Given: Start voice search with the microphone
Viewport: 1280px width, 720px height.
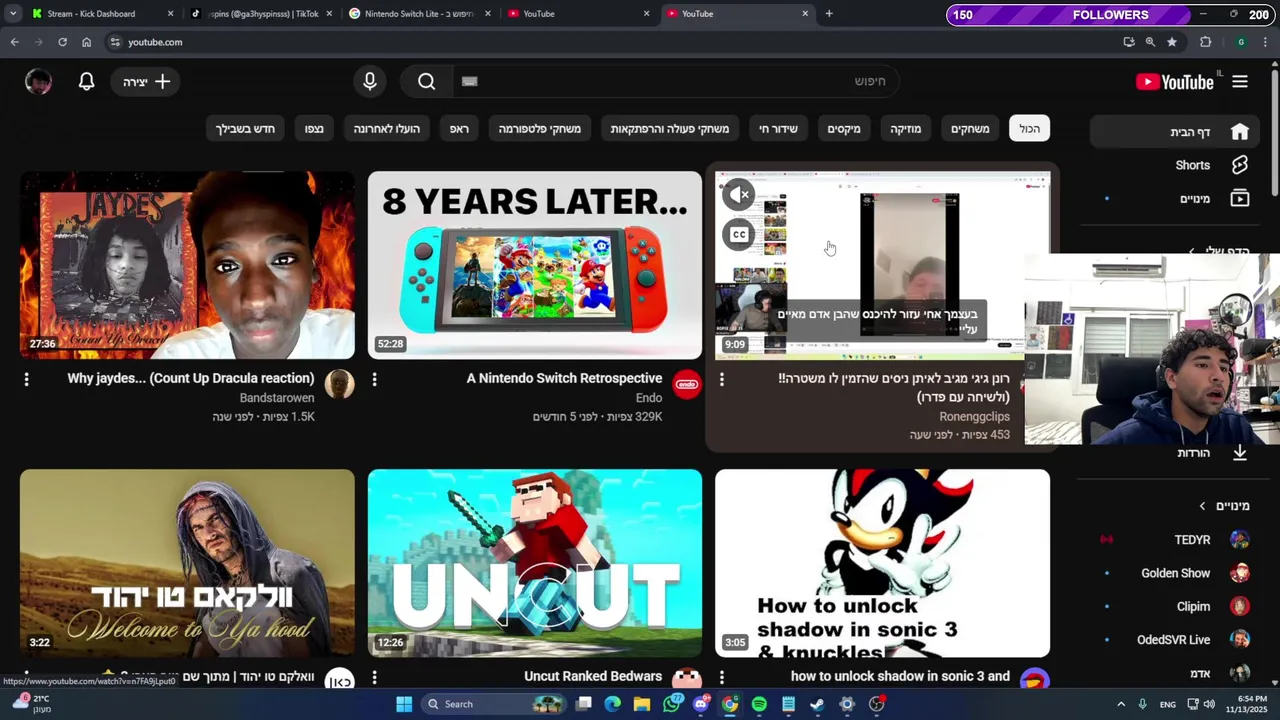Looking at the screenshot, I should [x=370, y=82].
